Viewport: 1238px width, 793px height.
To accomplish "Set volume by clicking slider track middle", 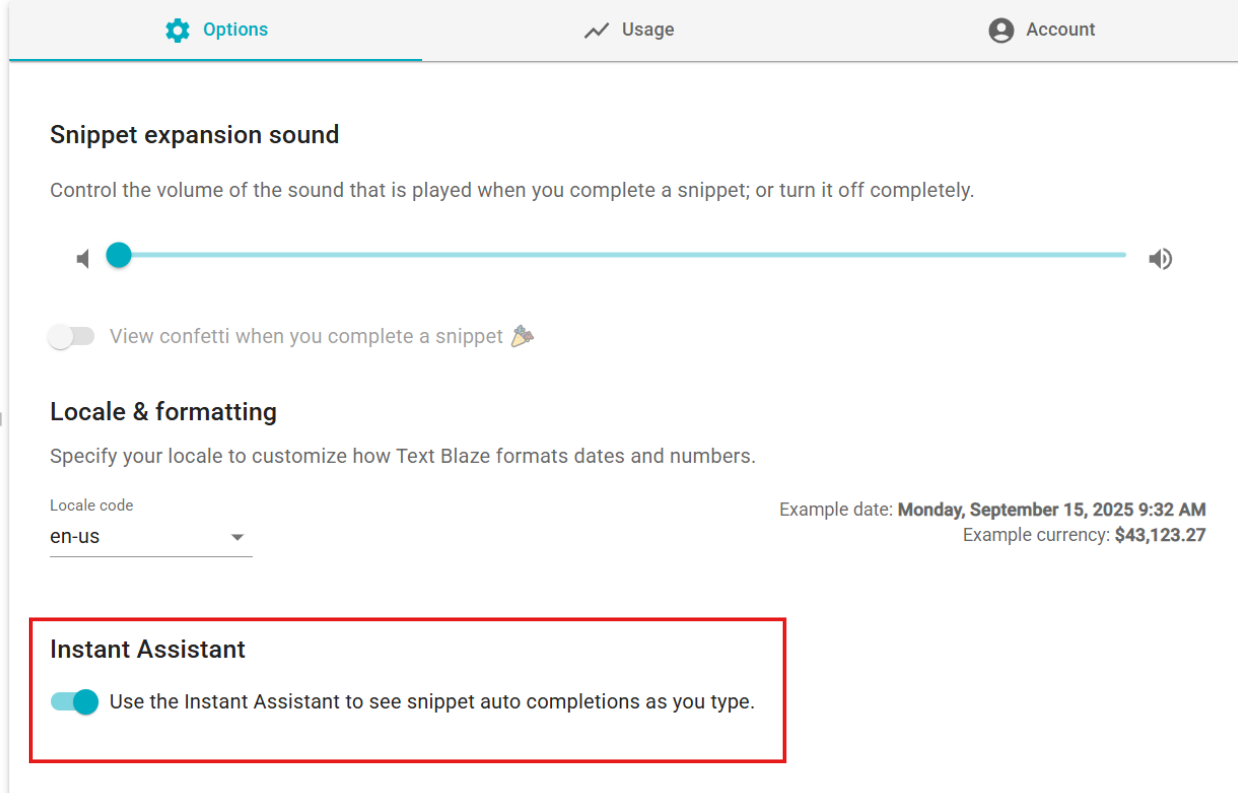I will [622, 255].
